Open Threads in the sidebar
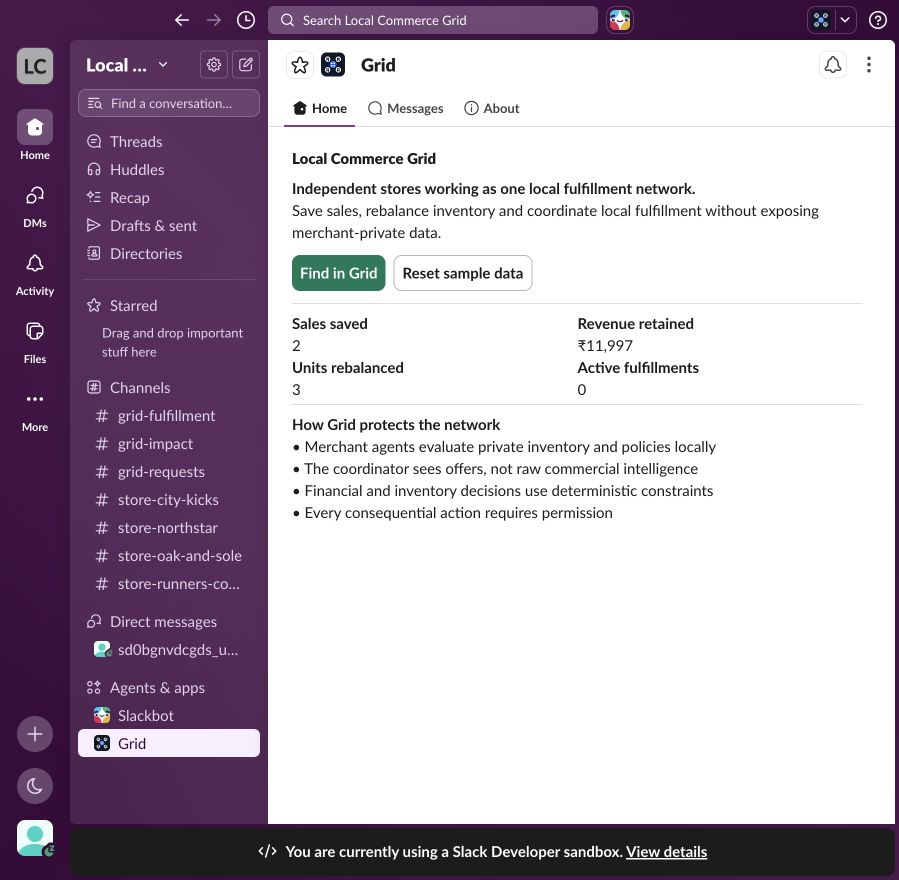 [169, 142]
